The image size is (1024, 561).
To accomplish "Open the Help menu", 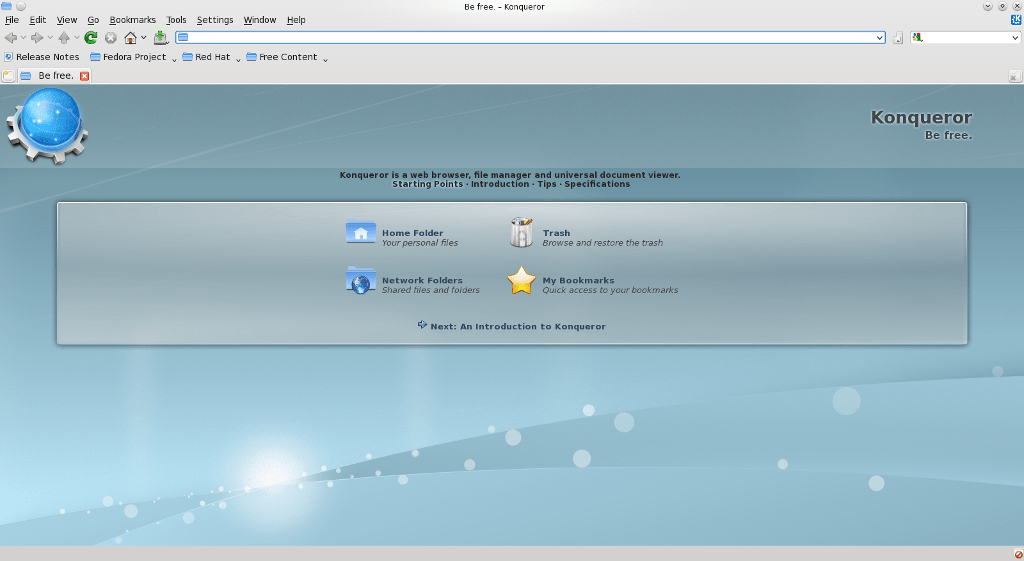I will tap(296, 20).
